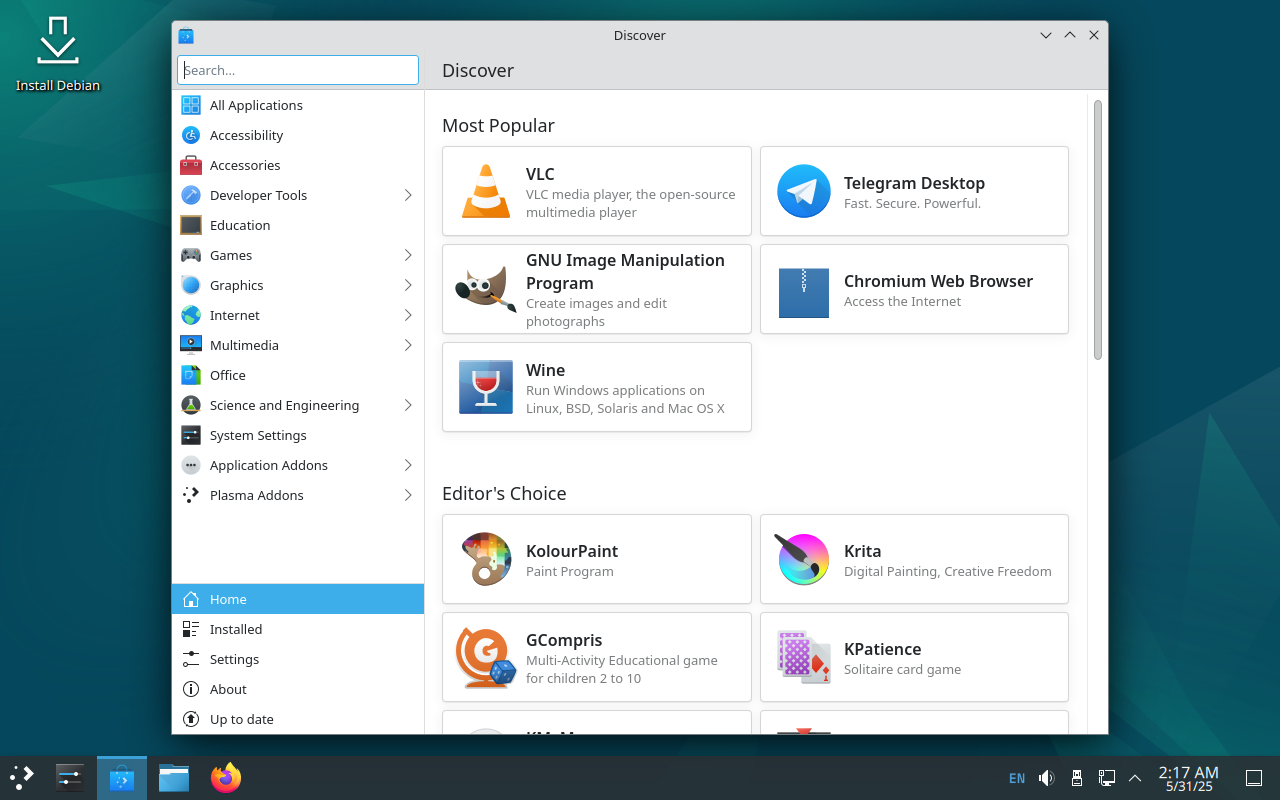Open the Wine application card
The height and width of the screenshot is (800, 1280).
[597, 387]
